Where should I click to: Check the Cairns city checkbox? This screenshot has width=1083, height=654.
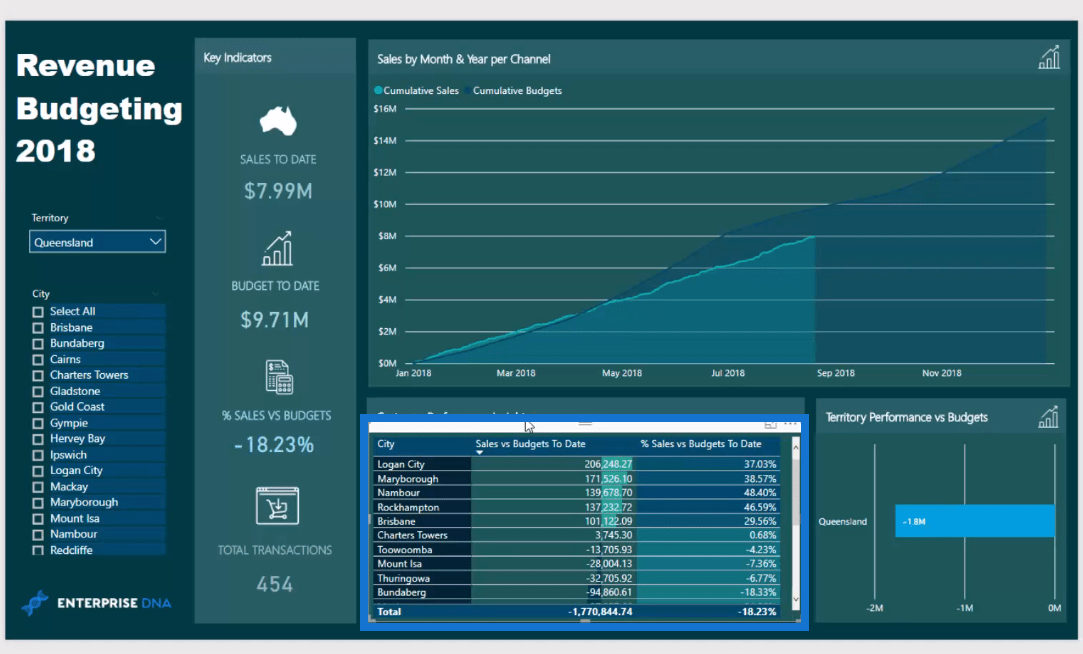point(38,360)
